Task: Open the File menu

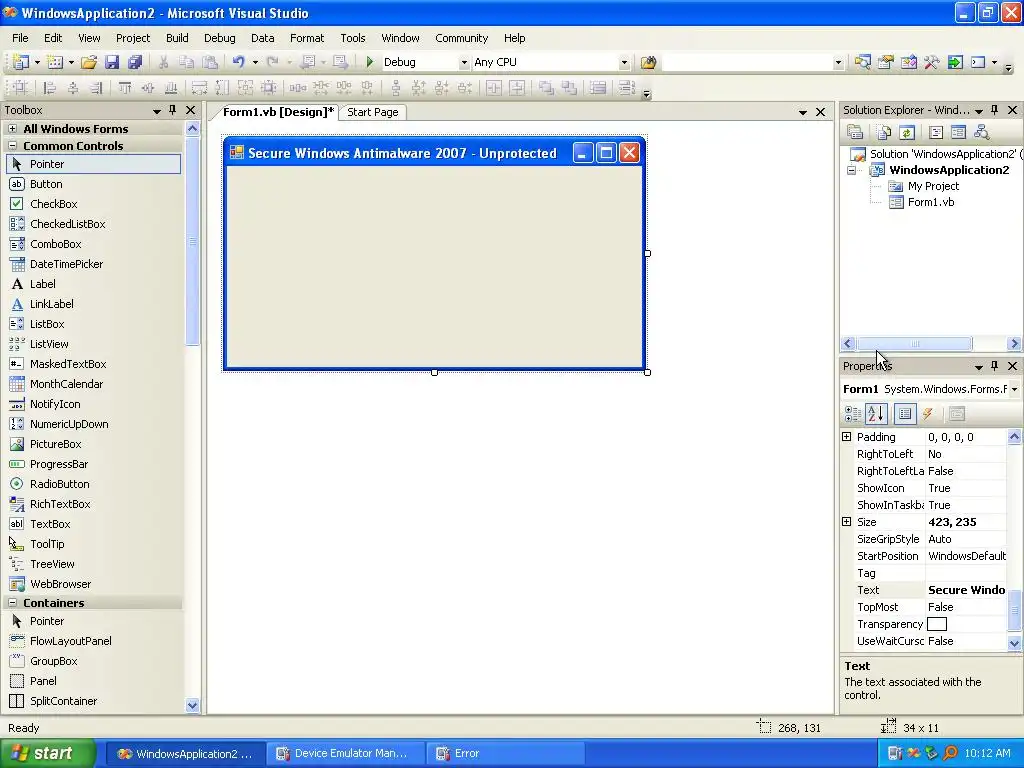Action: [x=20, y=38]
